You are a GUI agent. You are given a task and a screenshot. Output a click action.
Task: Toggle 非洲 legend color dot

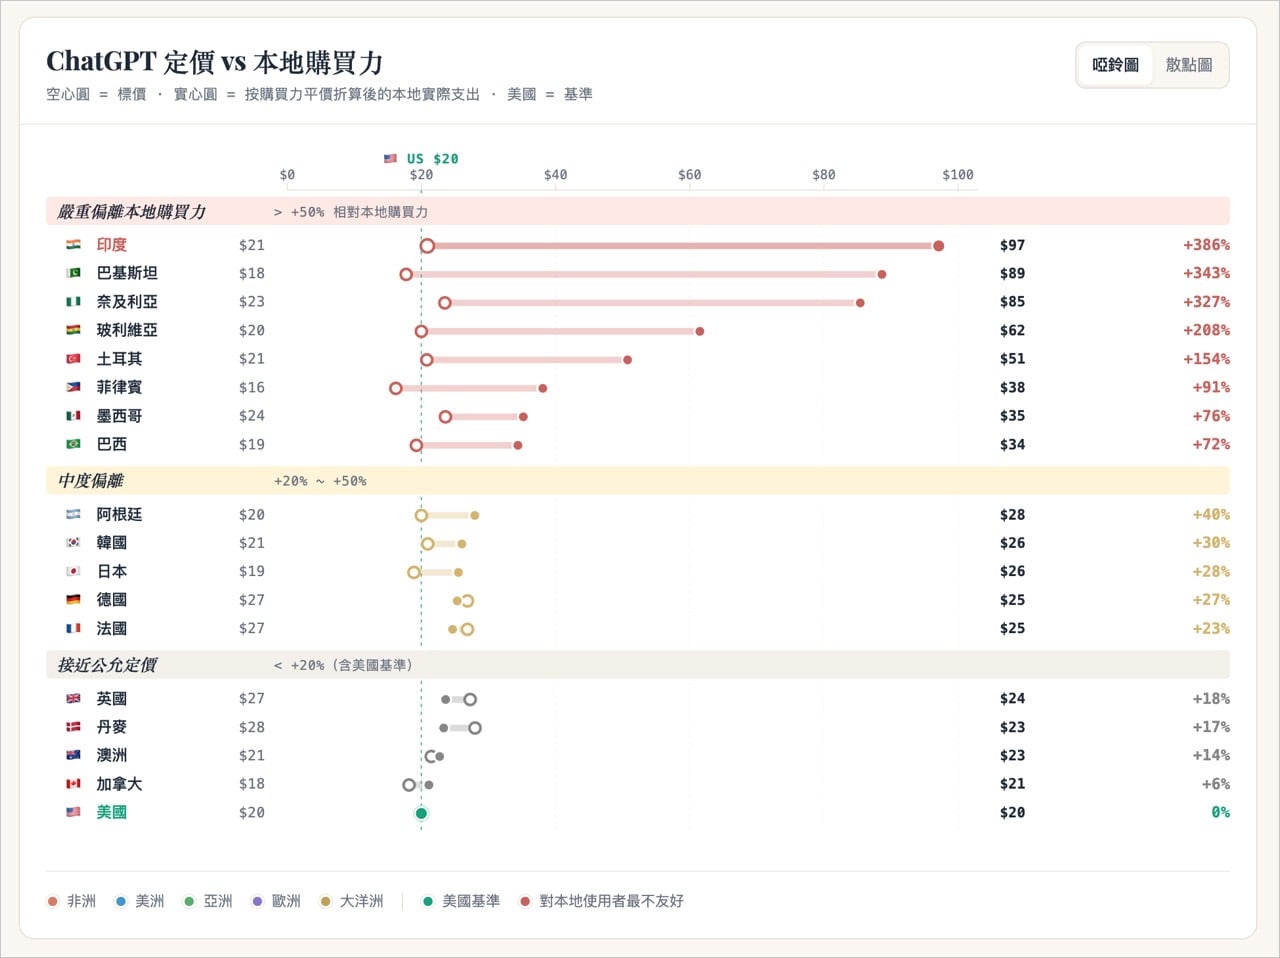(x=53, y=901)
